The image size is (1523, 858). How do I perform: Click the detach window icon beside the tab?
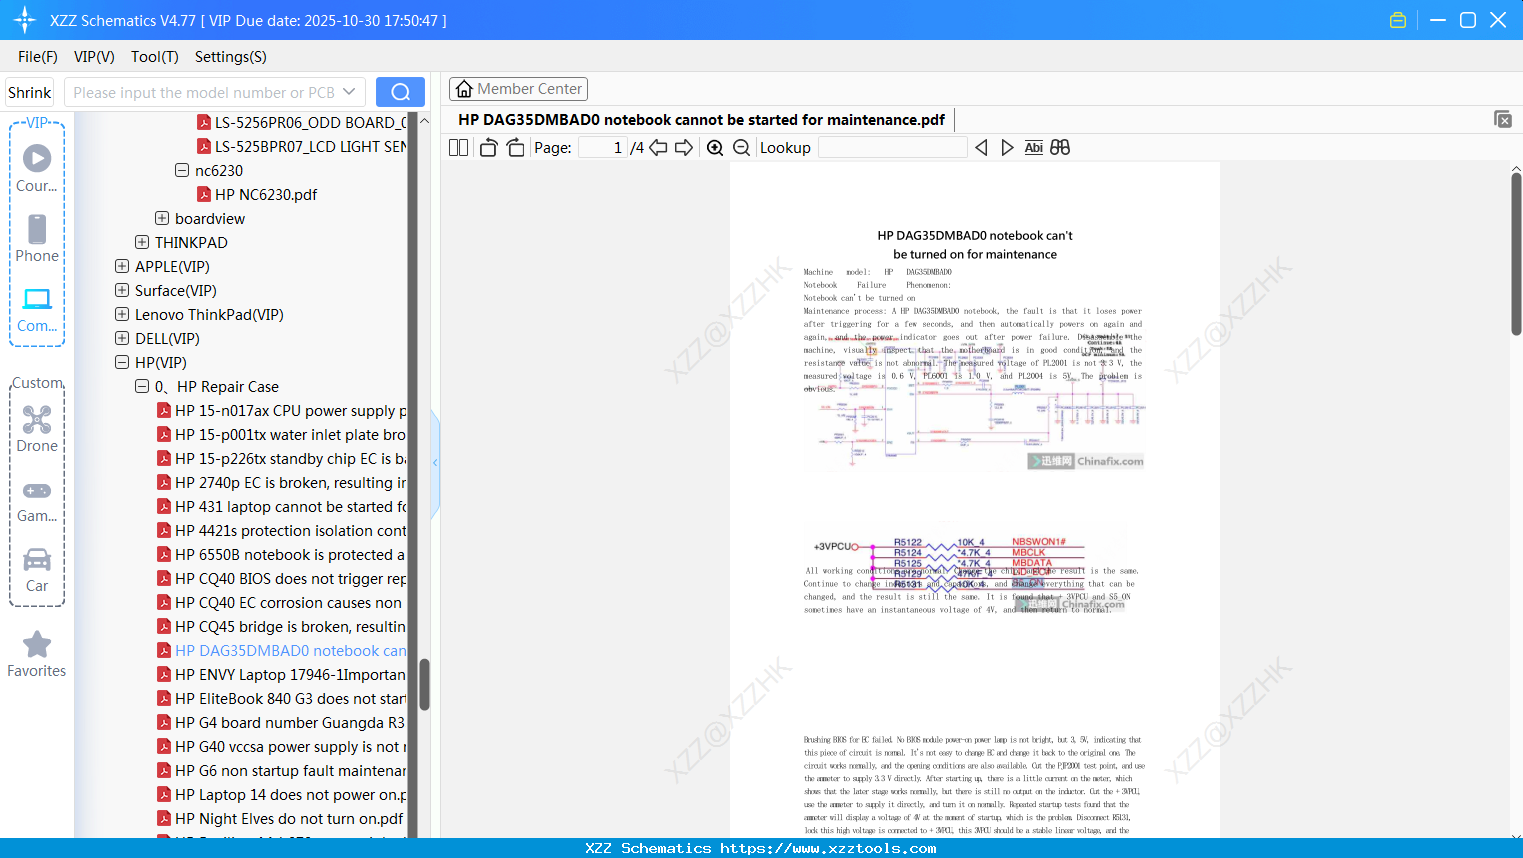[x=1503, y=119]
